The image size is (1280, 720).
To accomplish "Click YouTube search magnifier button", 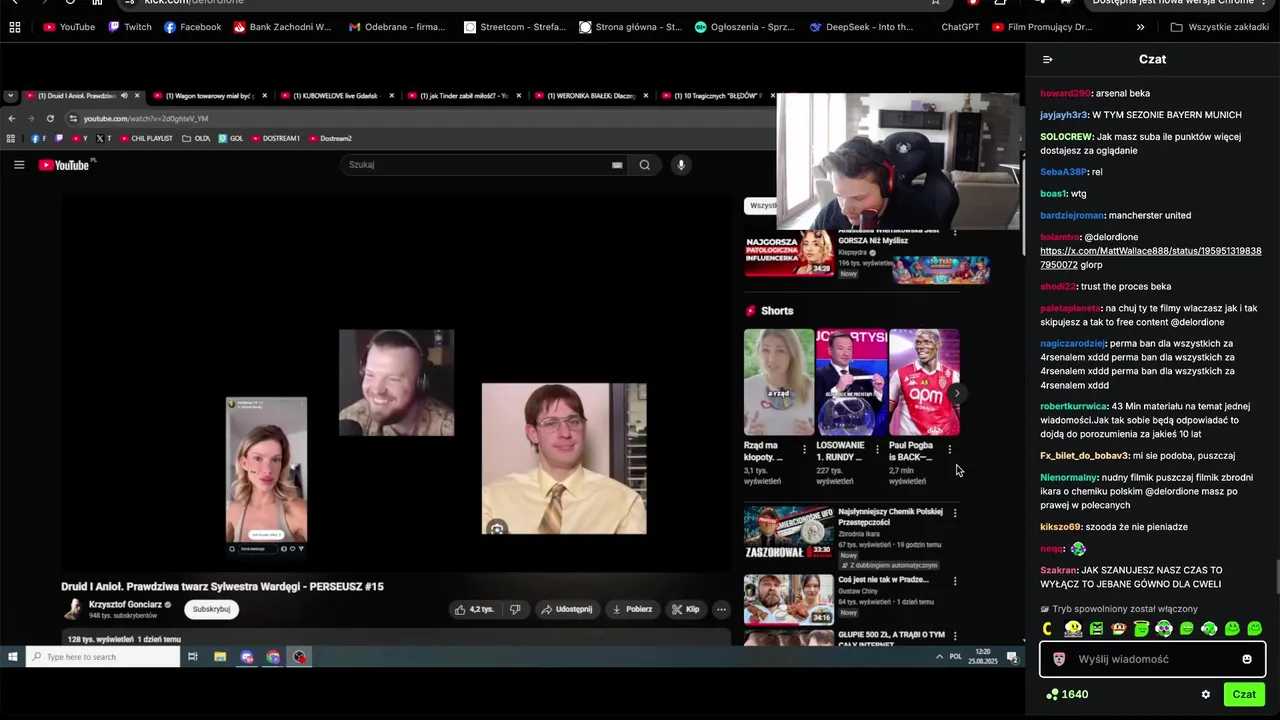I will tap(645, 165).
